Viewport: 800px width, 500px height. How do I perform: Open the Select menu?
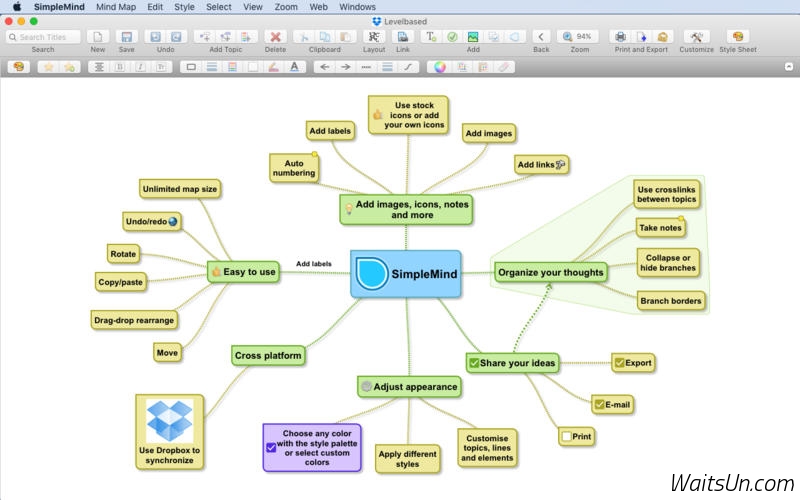click(x=218, y=7)
